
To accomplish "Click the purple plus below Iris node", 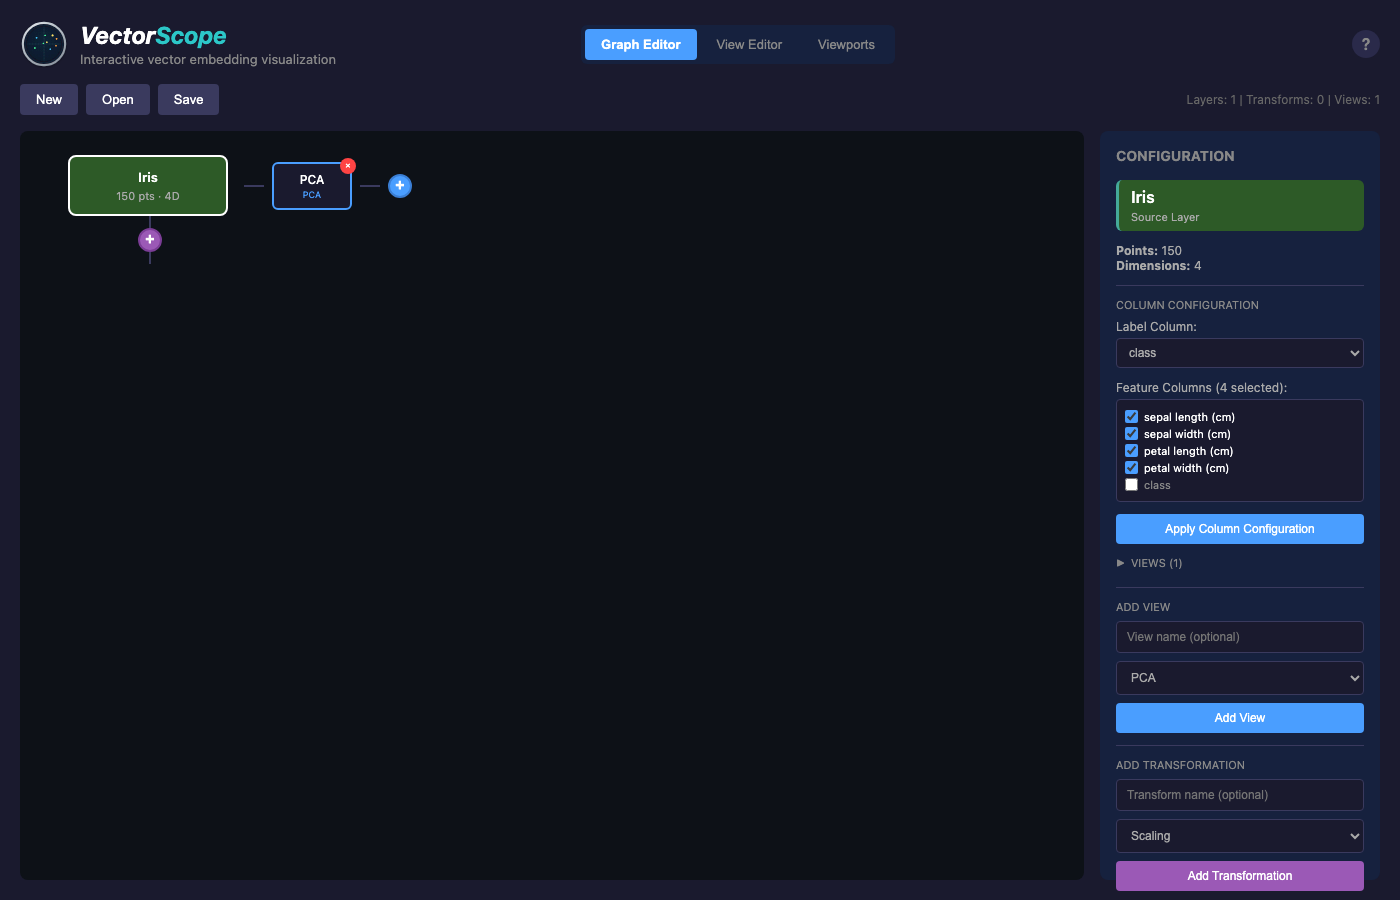I will 150,240.
